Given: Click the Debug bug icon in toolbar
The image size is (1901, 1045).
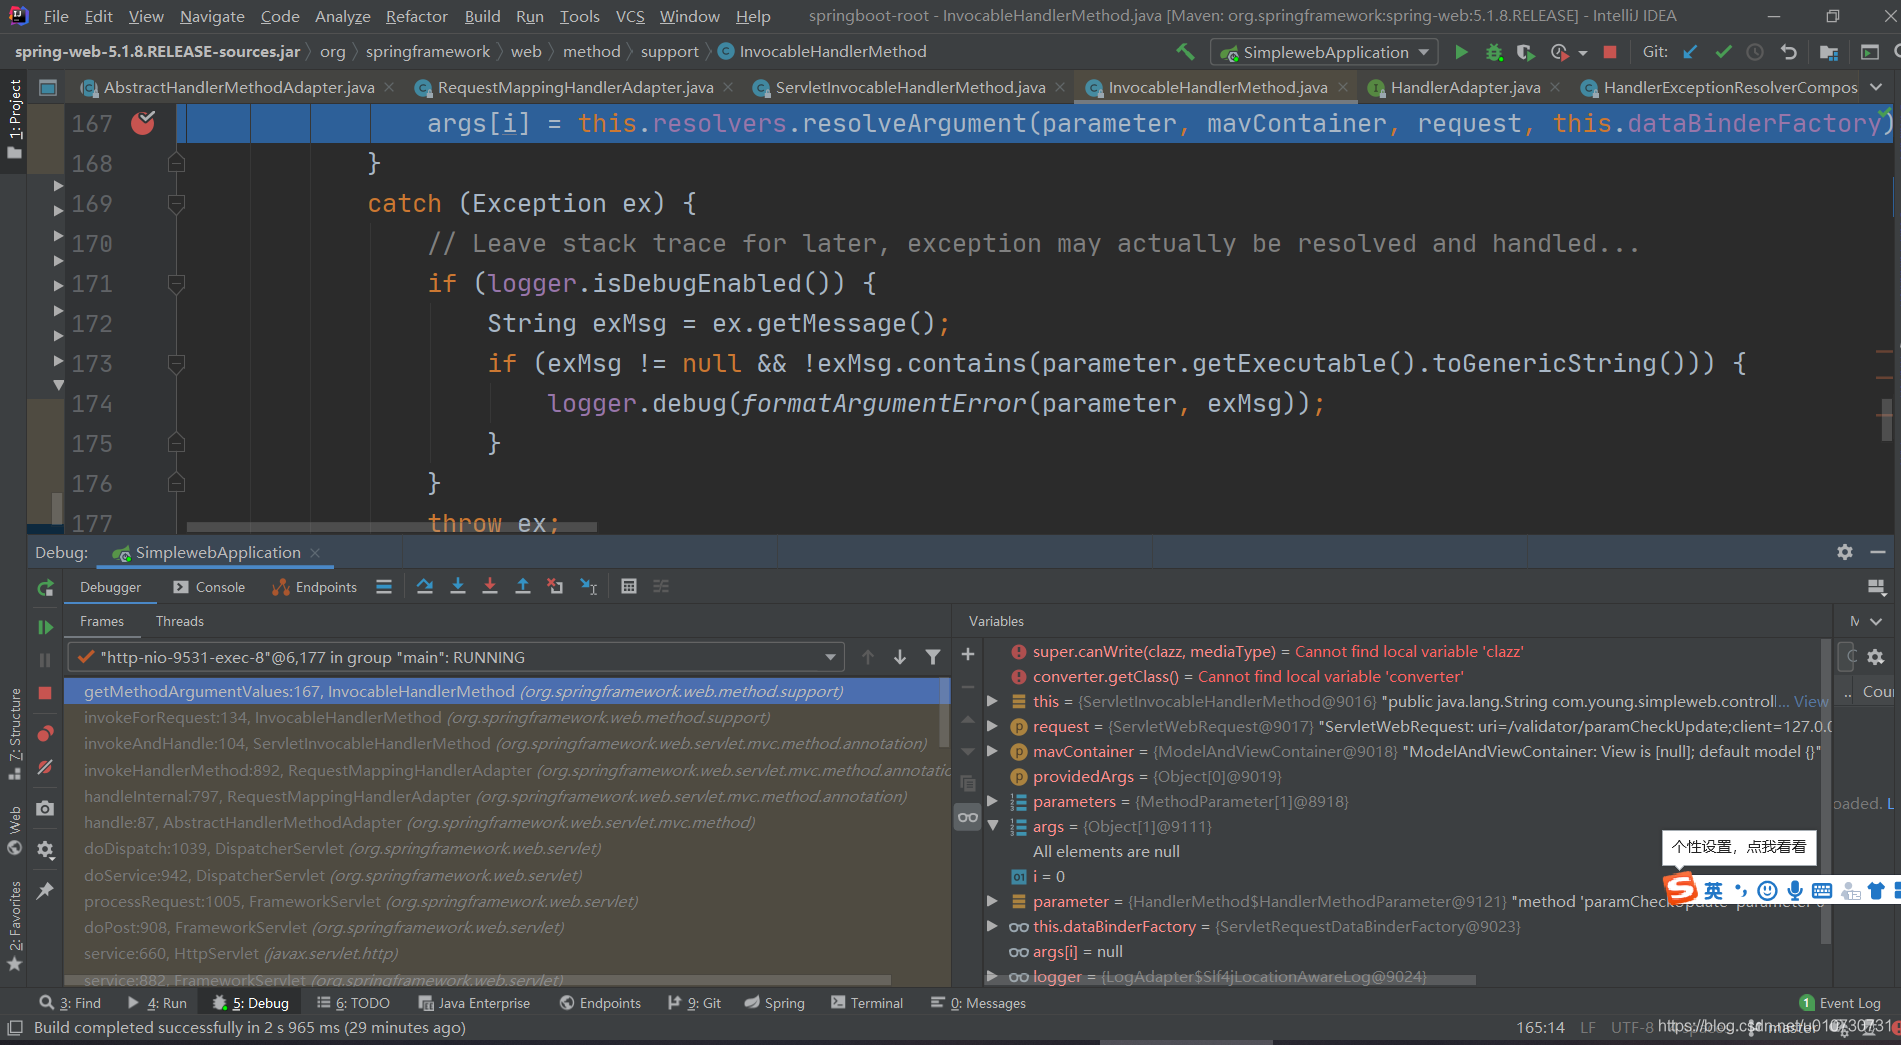Looking at the screenshot, I should click(x=1494, y=52).
